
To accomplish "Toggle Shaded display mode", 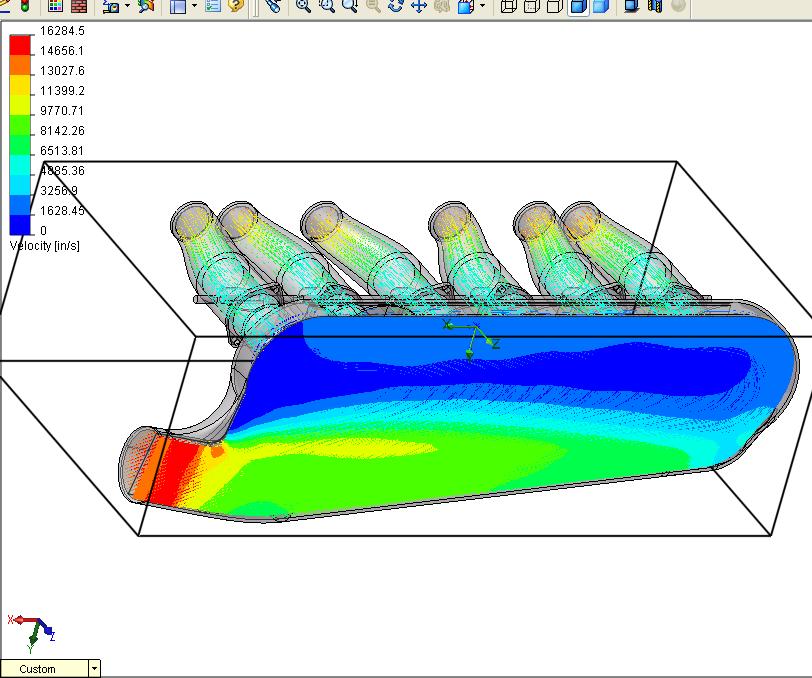I will pyautogui.click(x=600, y=6).
